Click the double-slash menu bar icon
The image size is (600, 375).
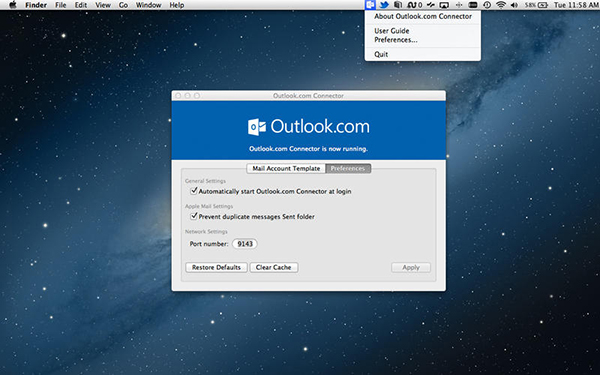[431, 5]
